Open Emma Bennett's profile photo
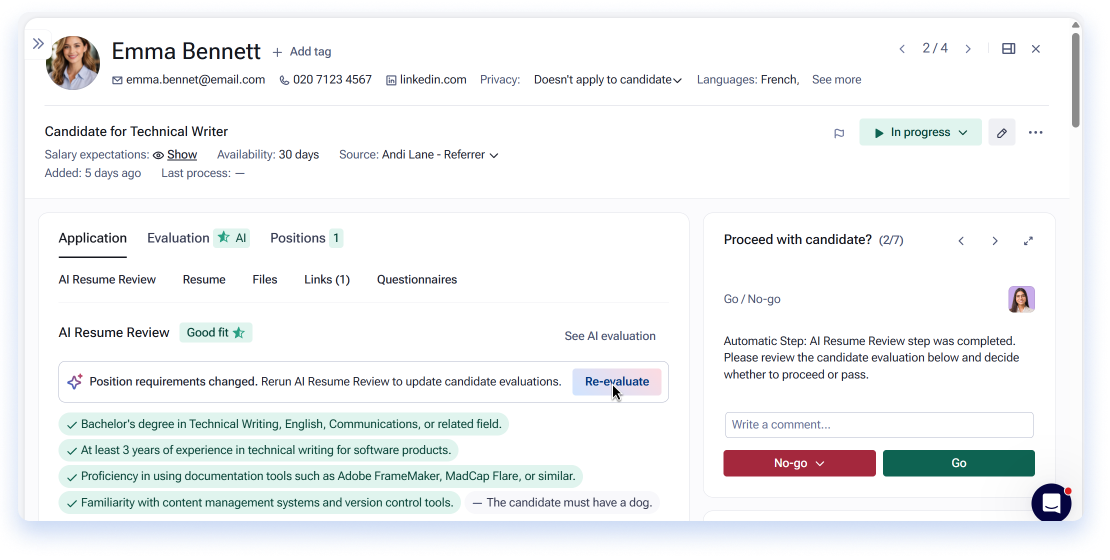This screenshot has width=1110, height=560. (x=72, y=62)
